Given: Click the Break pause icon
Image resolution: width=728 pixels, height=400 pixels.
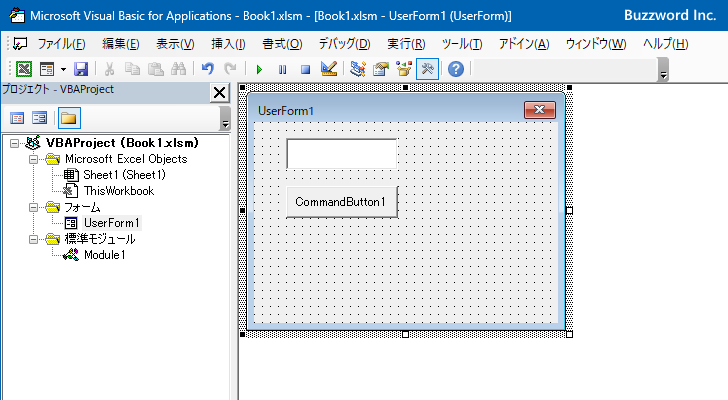Looking at the screenshot, I should coord(282,70).
